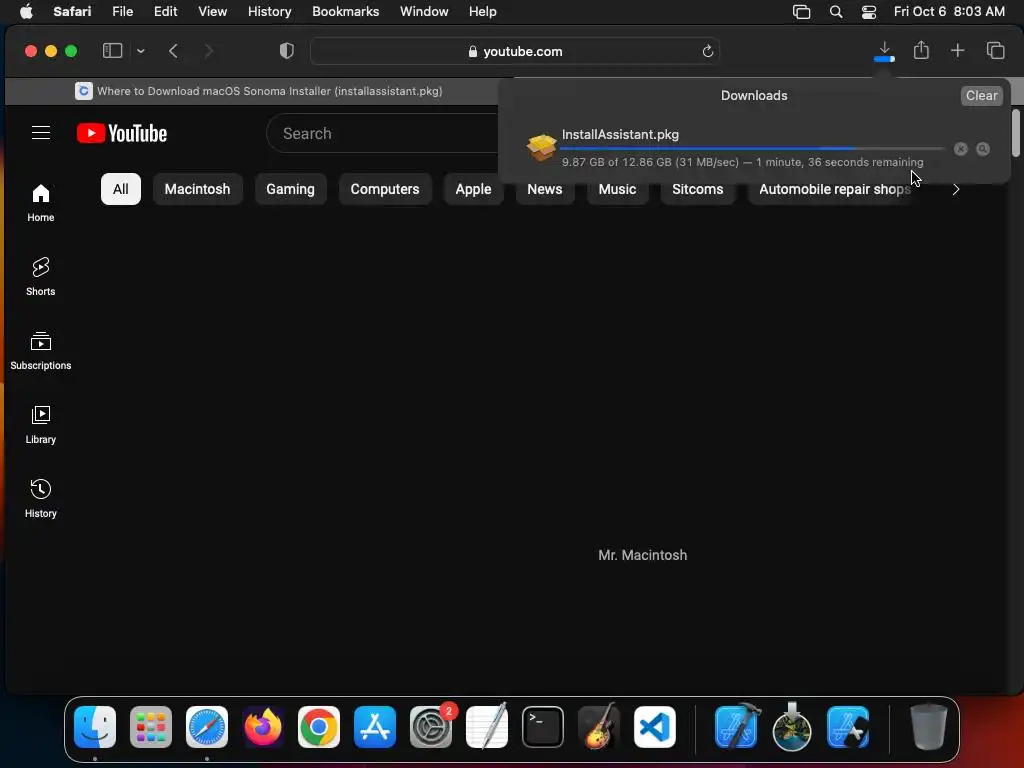The image size is (1024, 768).
Task: Click the page vertical scrollbar
Action: [1016, 133]
